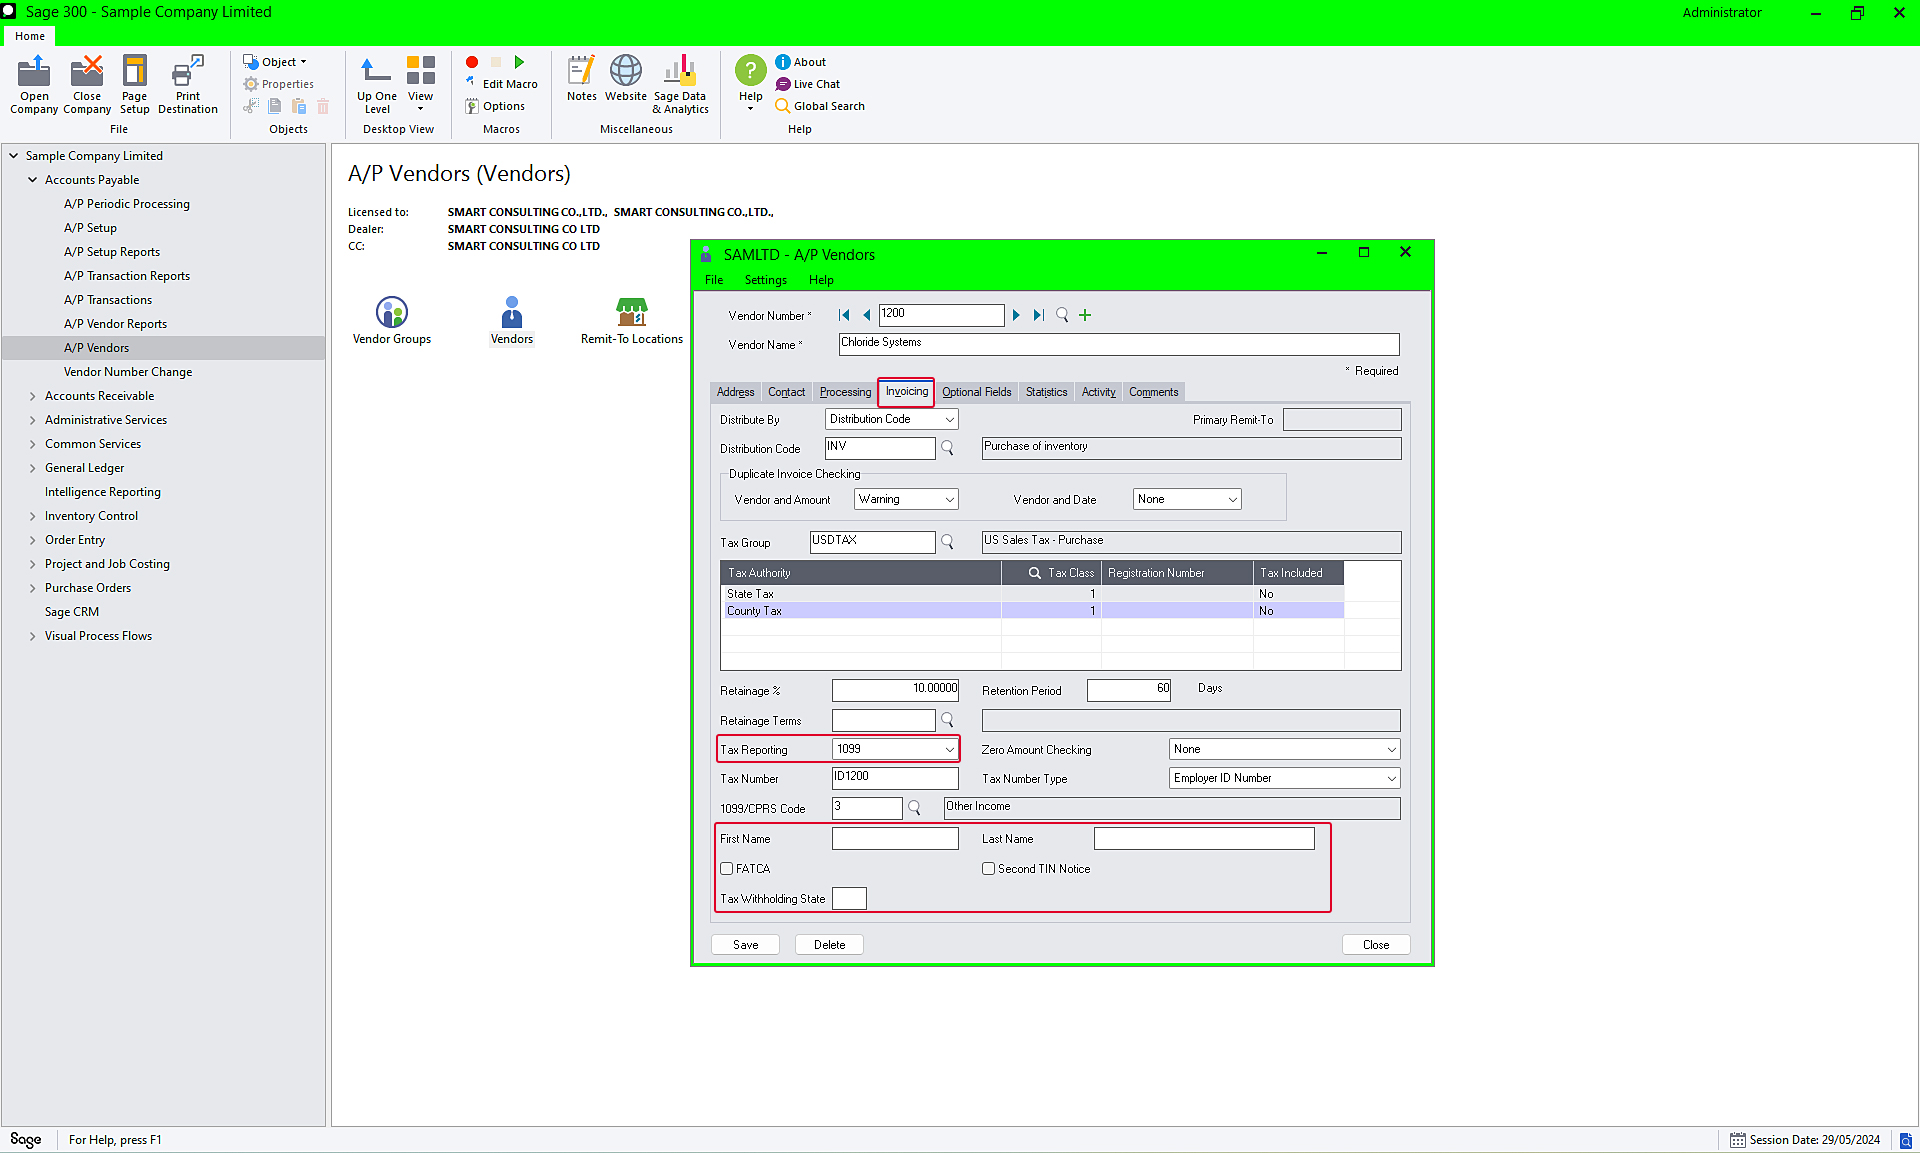Image resolution: width=1920 pixels, height=1153 pixels.
Task: Open 1099/CPRS Code finder
Action: (914, 808)
